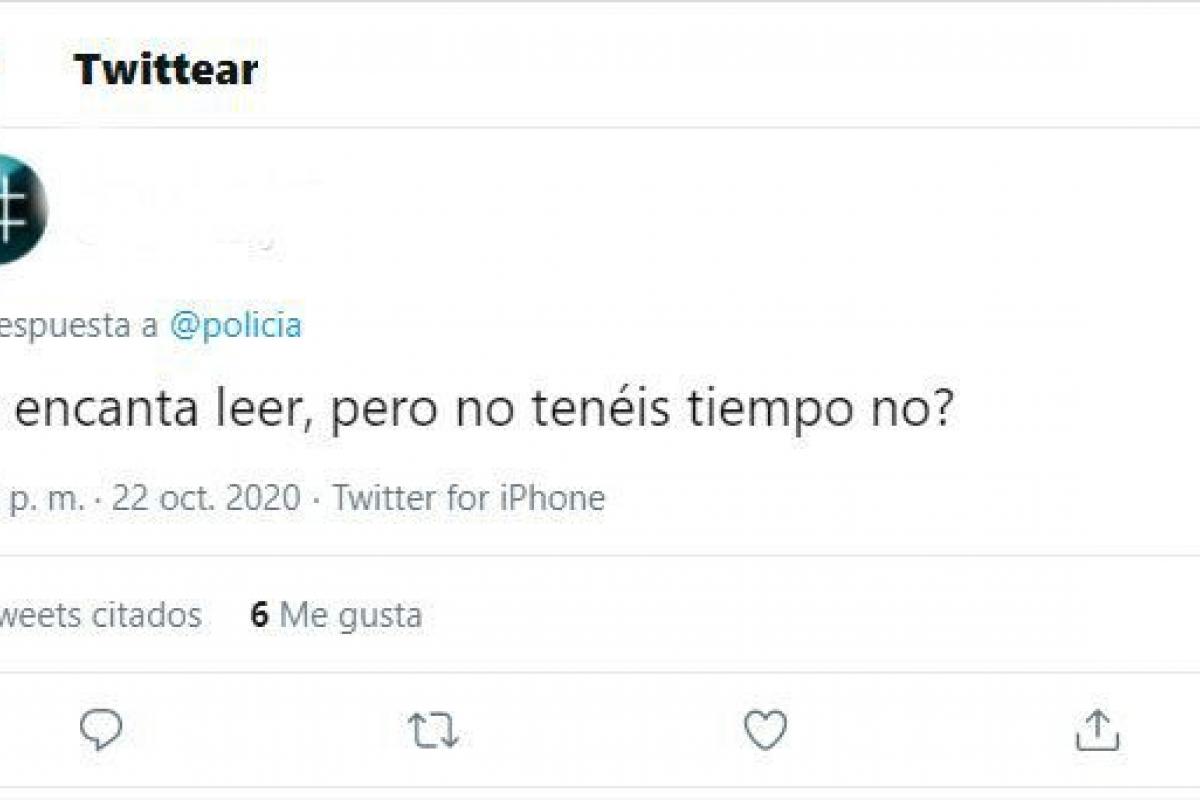Like the tweet with the heart icon
Viewport: 1200px width, 800px height.
(766, 731)
